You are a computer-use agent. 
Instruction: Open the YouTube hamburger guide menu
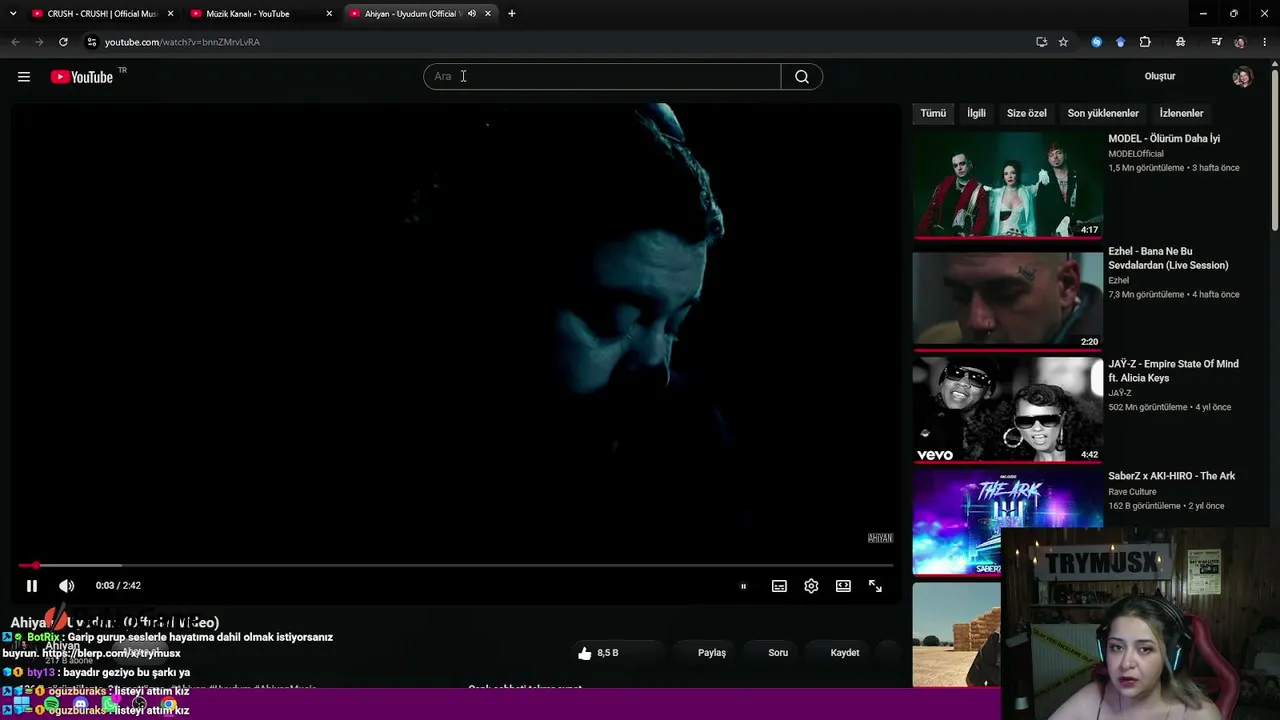click(x=24, y=77)
